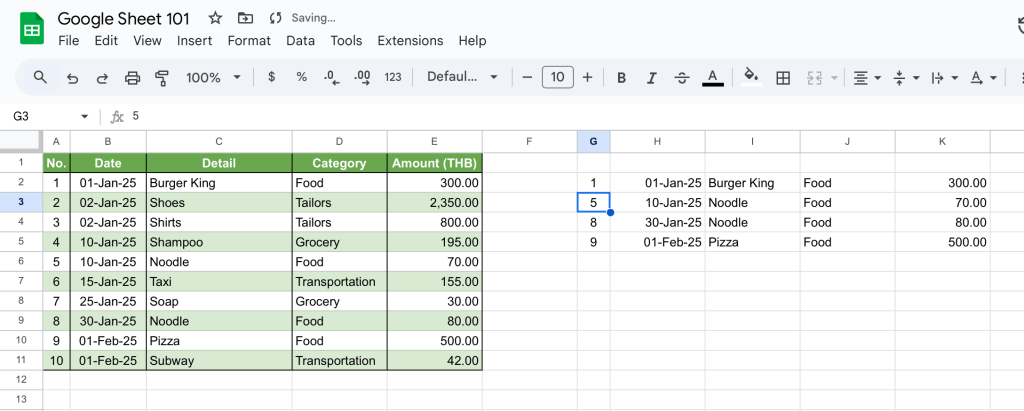
Task: Open the Extensions menu
Action: pos(410,41)
